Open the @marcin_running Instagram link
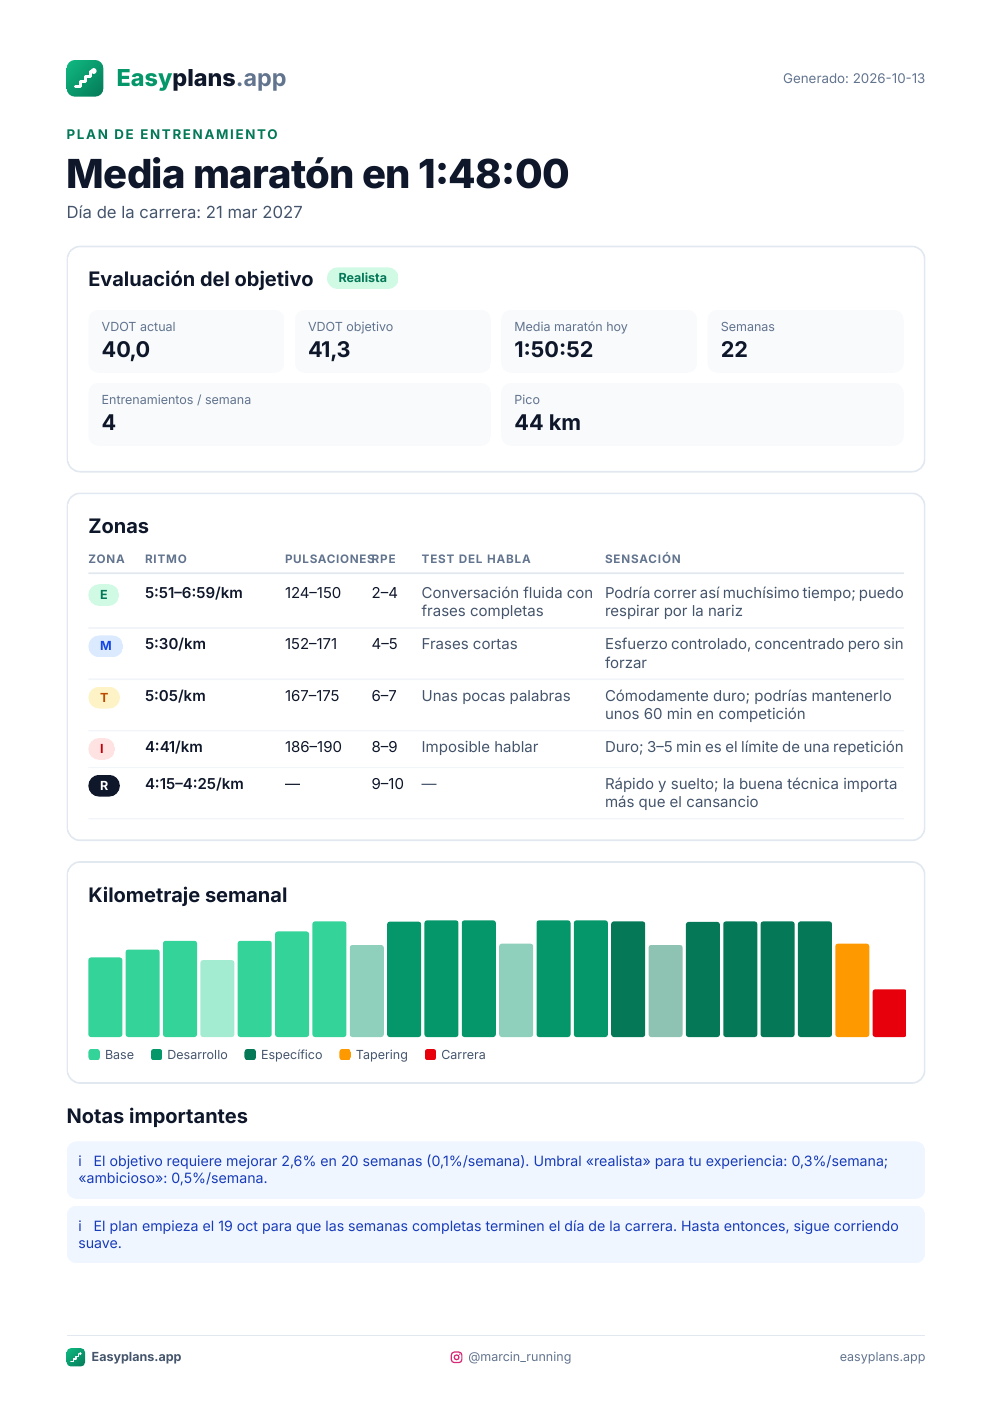This screenshot has height=1404, width=993. point(520,1357)
